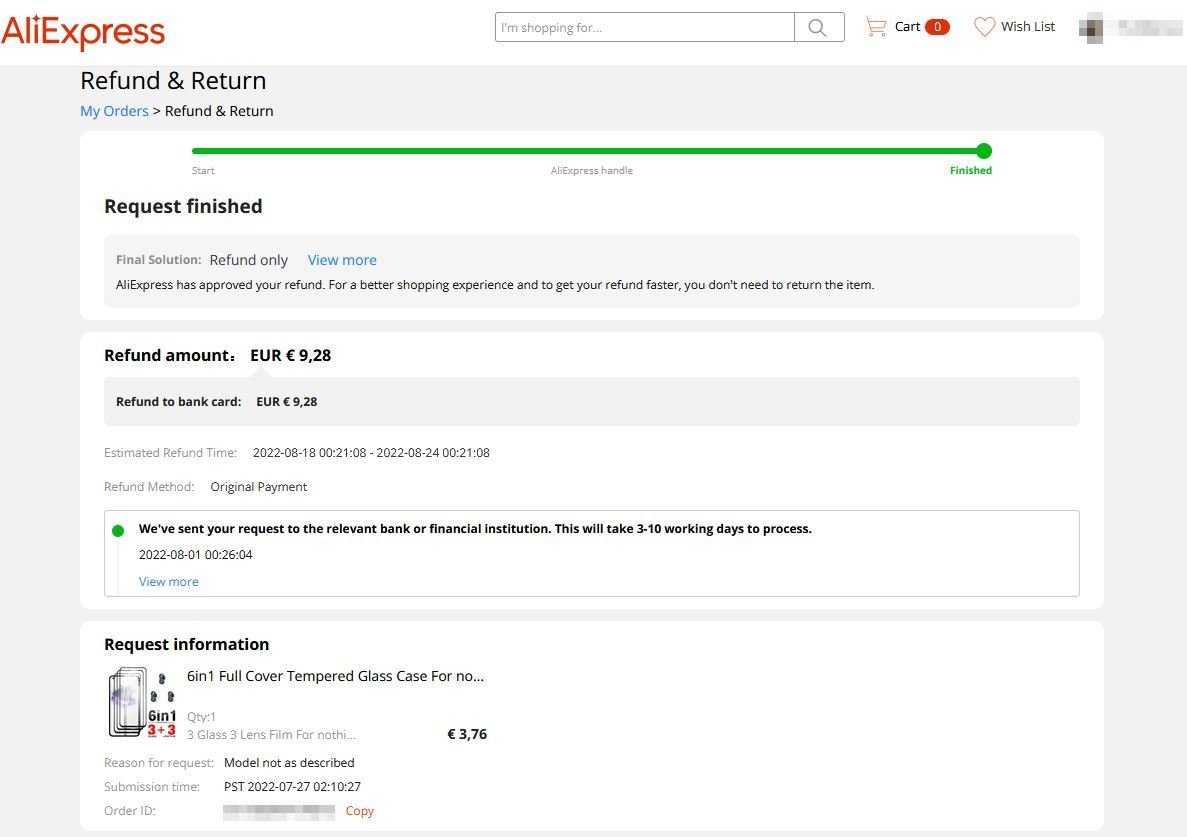Open the shopping cart icon
This screenshot has height=837, width=1187.
[876, 27]
